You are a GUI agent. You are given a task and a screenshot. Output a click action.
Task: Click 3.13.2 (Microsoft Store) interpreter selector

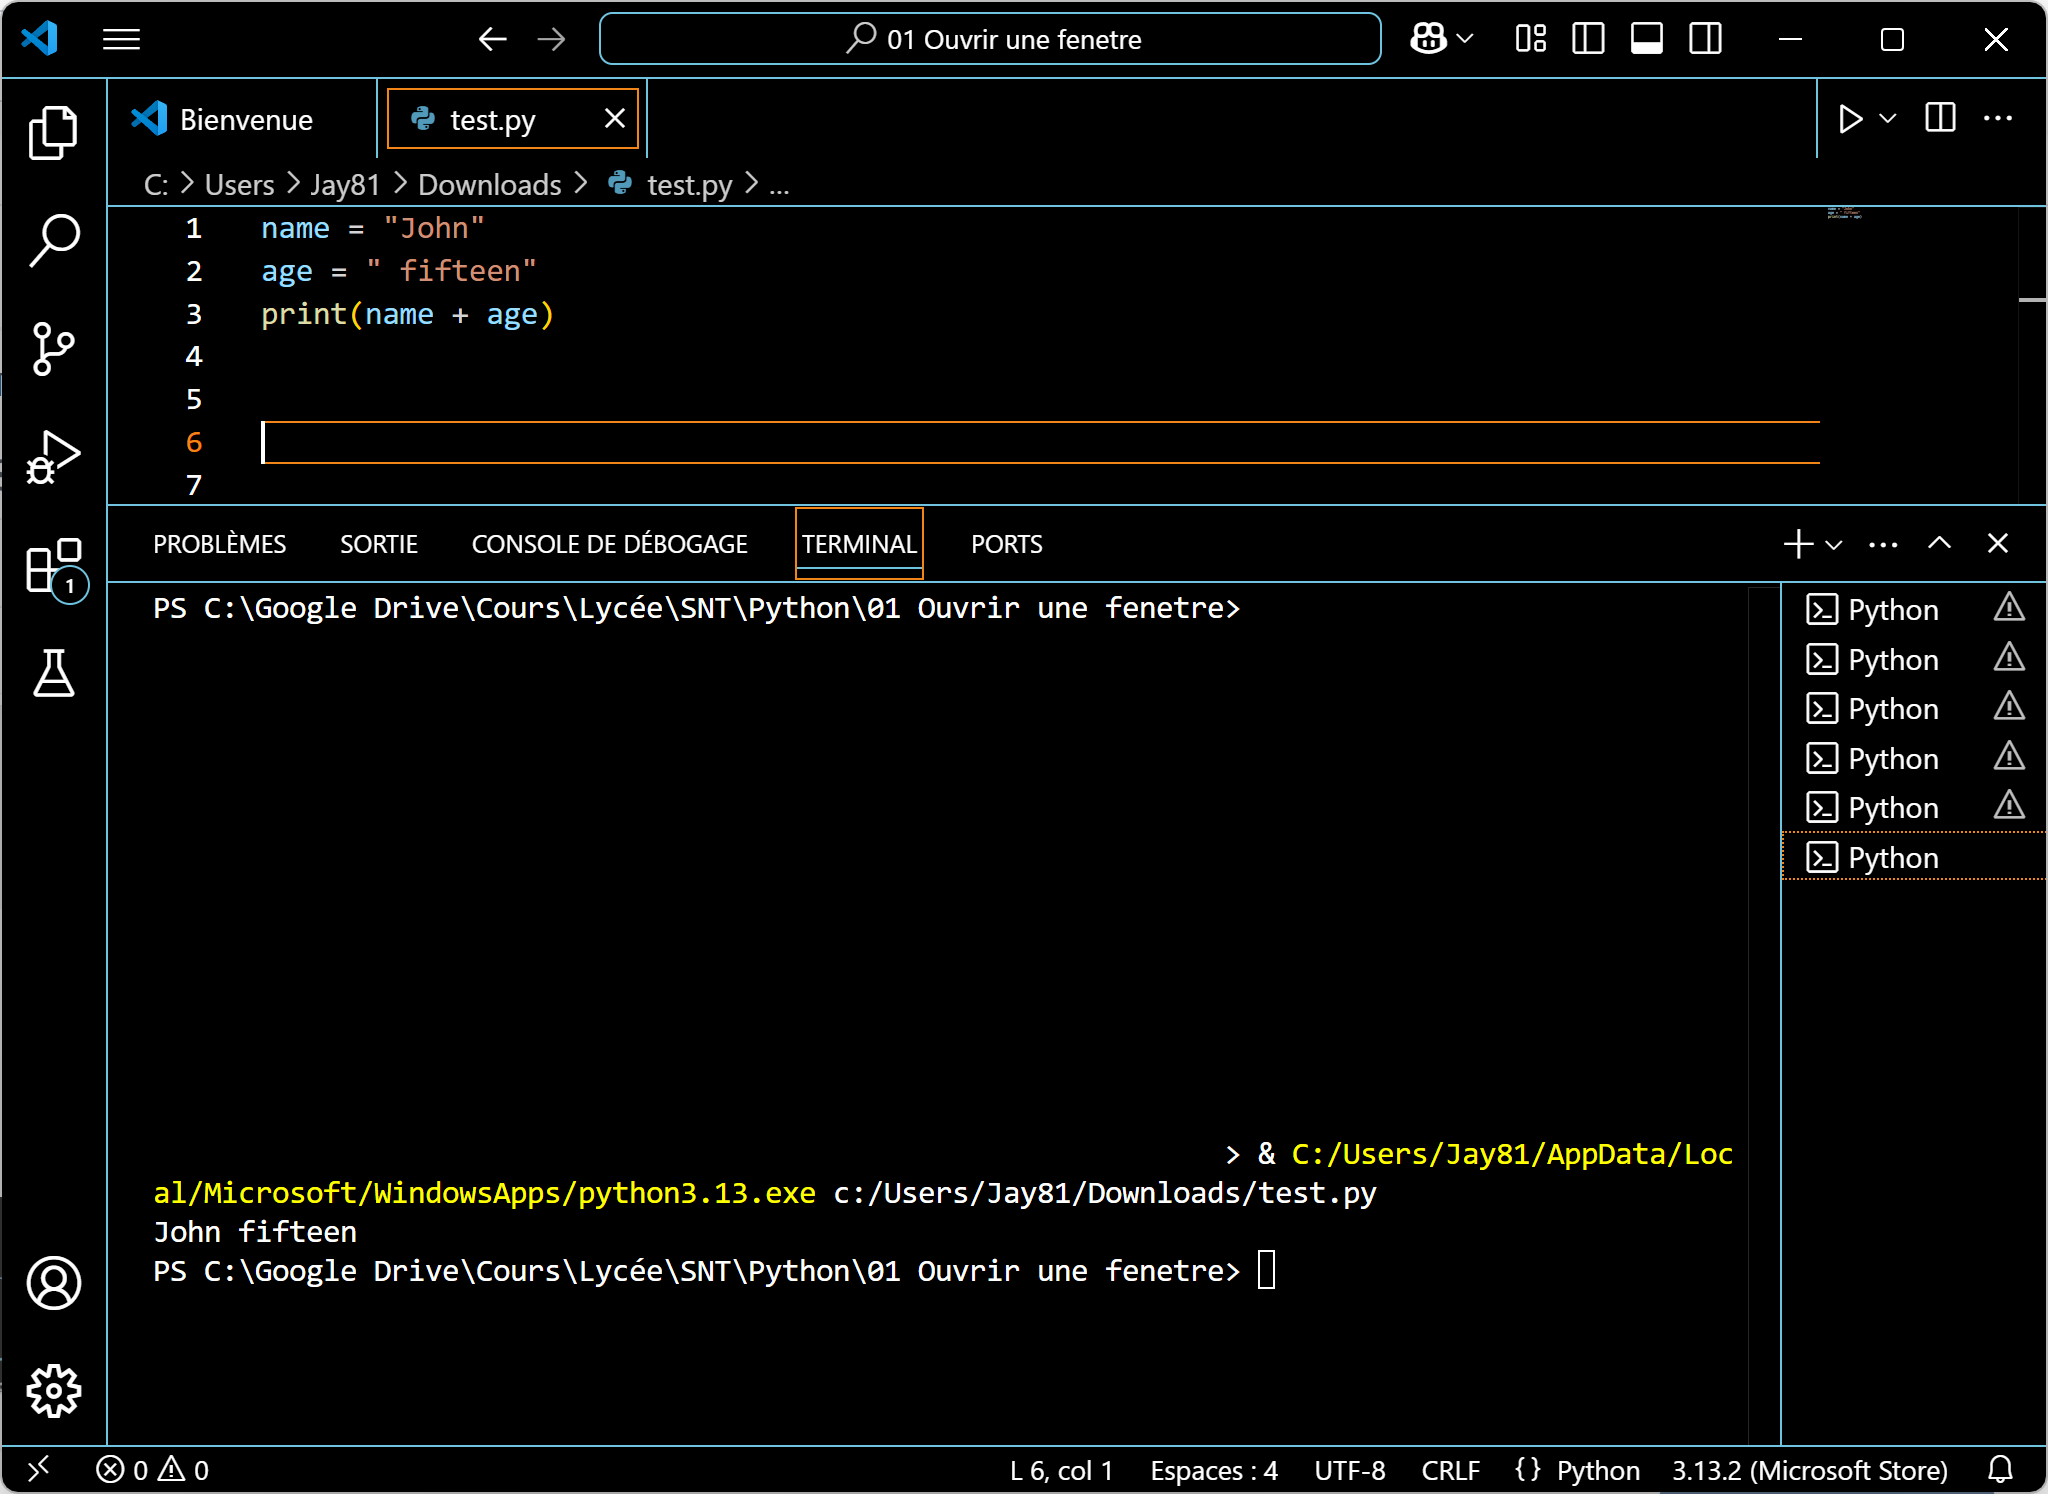1809,1470
